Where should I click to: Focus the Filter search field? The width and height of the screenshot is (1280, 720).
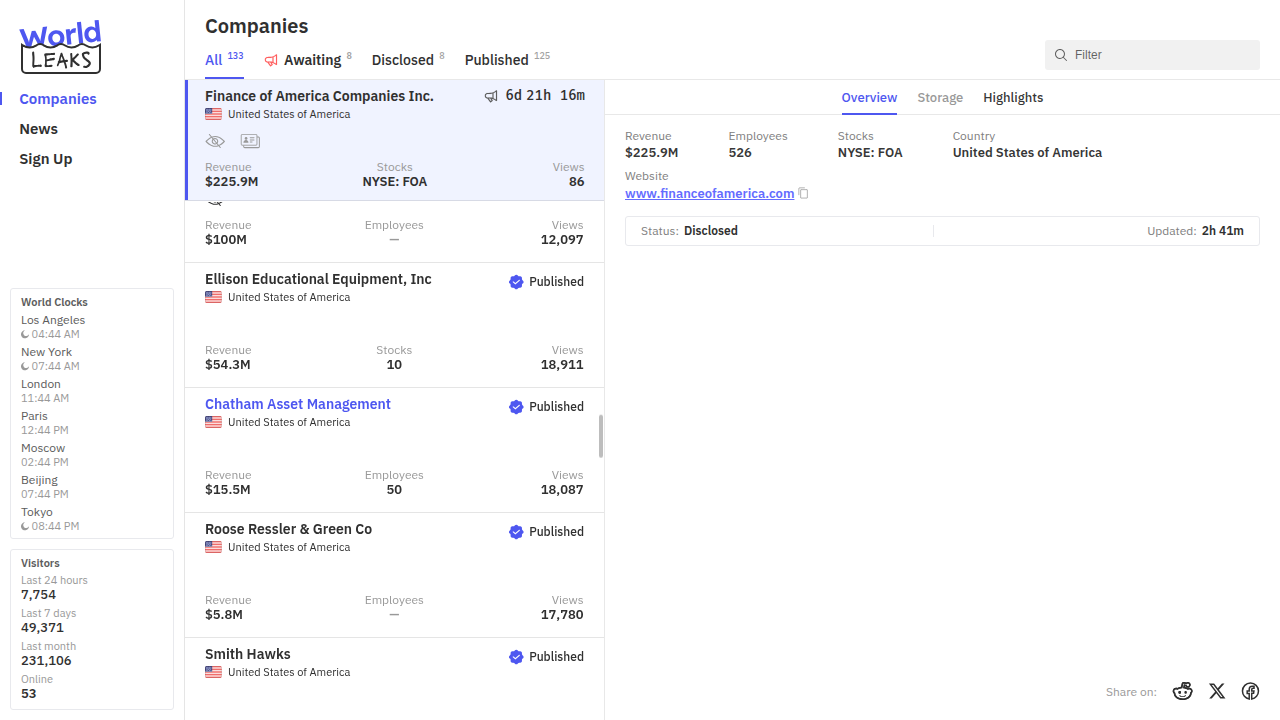pyautogui.click(x=1160, y=55)
